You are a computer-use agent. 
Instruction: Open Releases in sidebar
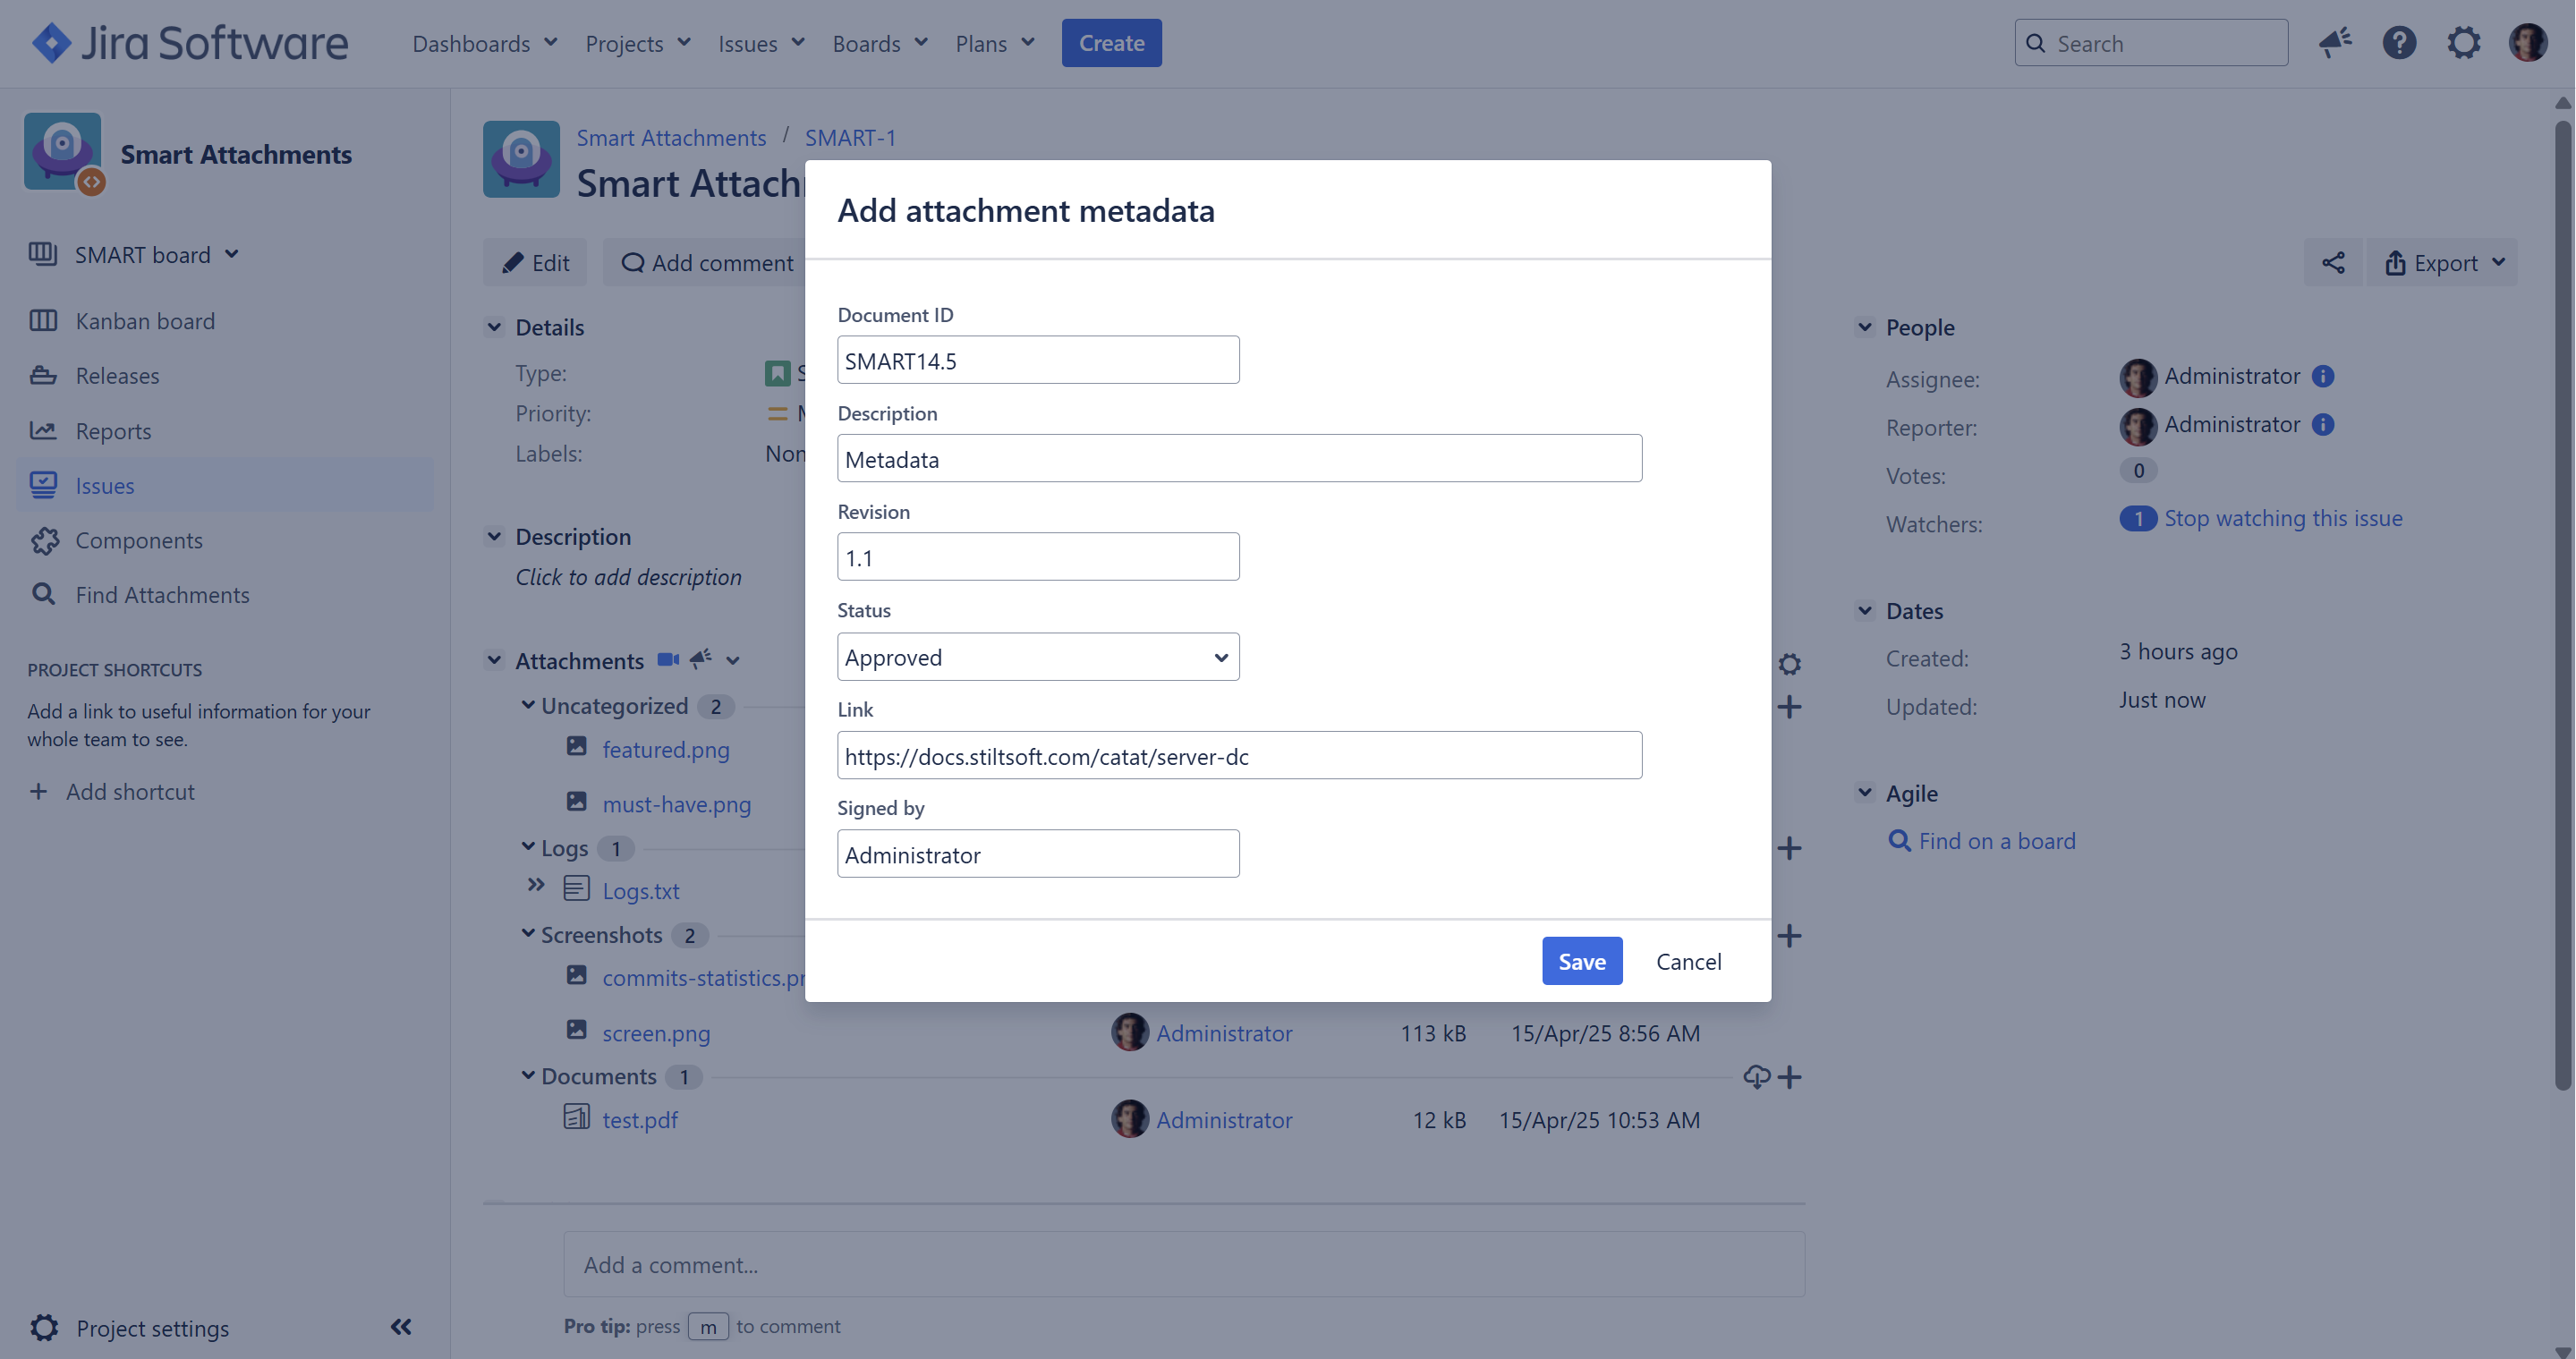117,375
